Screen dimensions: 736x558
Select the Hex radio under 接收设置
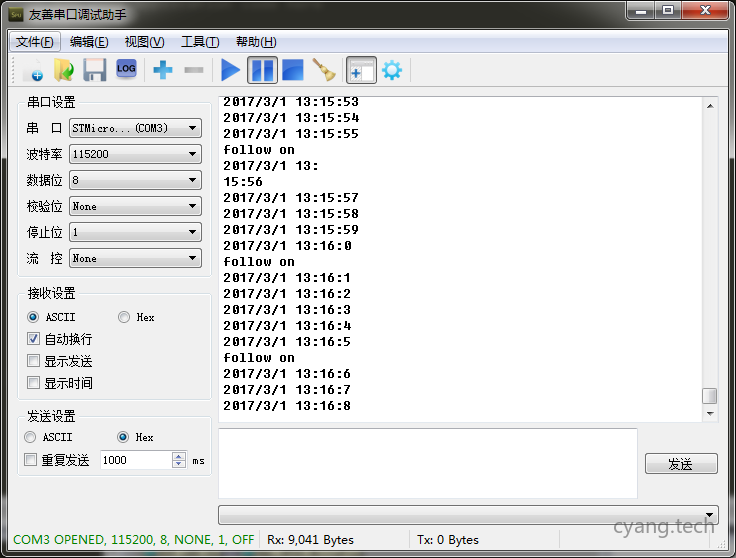click(124, 317)
